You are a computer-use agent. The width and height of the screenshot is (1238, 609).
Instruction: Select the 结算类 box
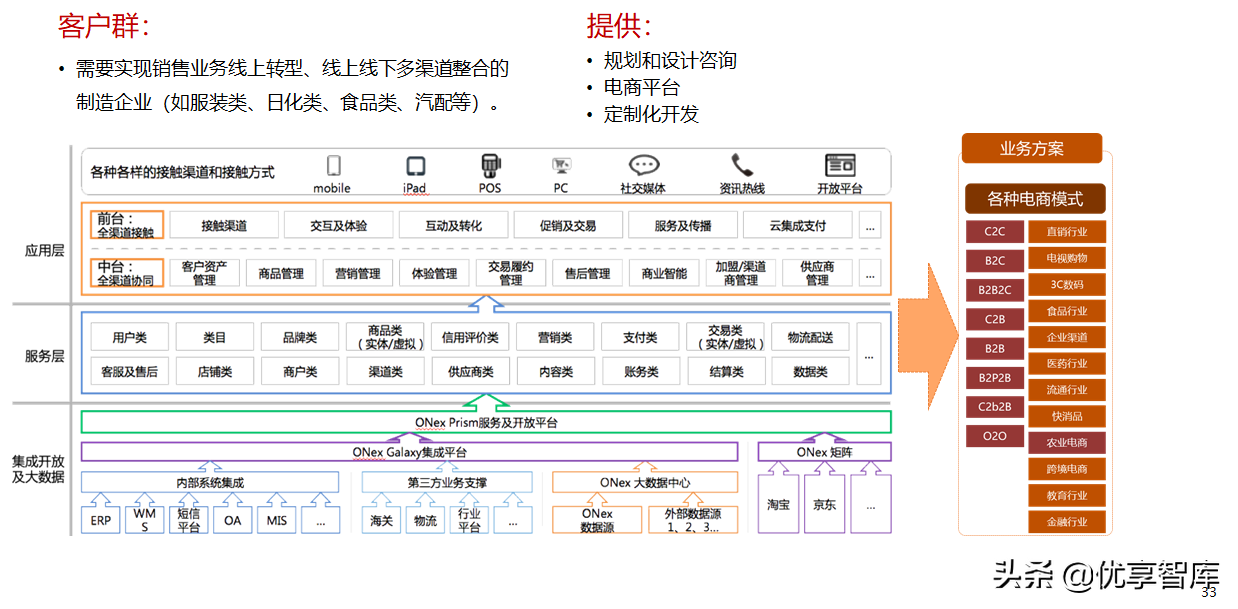pos(725,371)
